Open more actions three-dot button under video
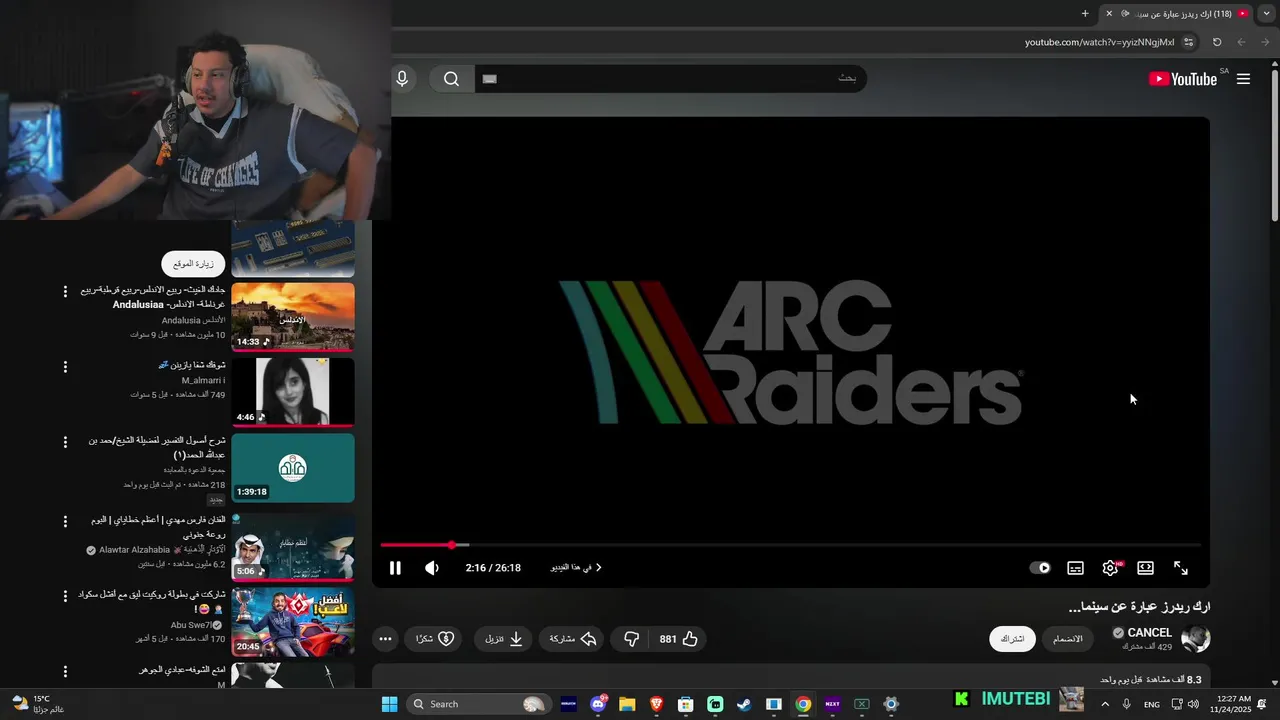Image resolution: width=1280 pixels, height=720 pixels. pyautogui.click(x=385, y=639)
